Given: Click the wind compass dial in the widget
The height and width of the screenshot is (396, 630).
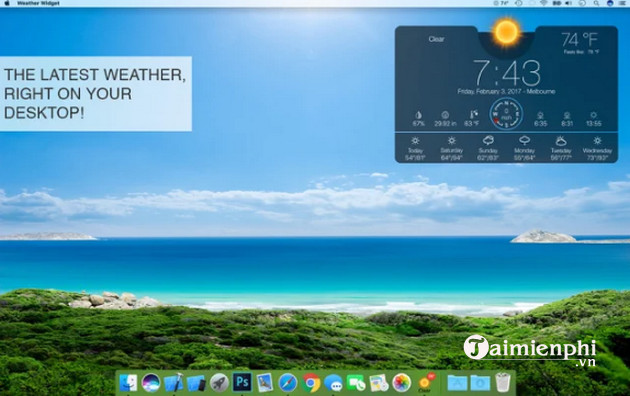Looking at the screenshot, I should click(506, 115).
